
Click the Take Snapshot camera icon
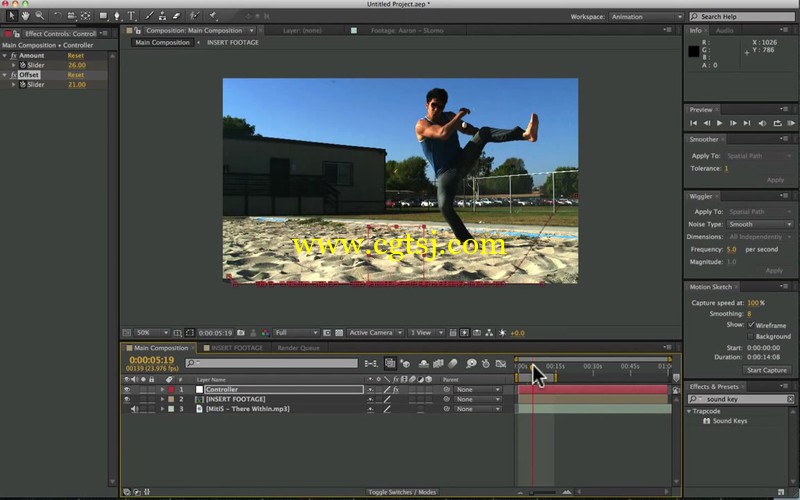[241, 333]
